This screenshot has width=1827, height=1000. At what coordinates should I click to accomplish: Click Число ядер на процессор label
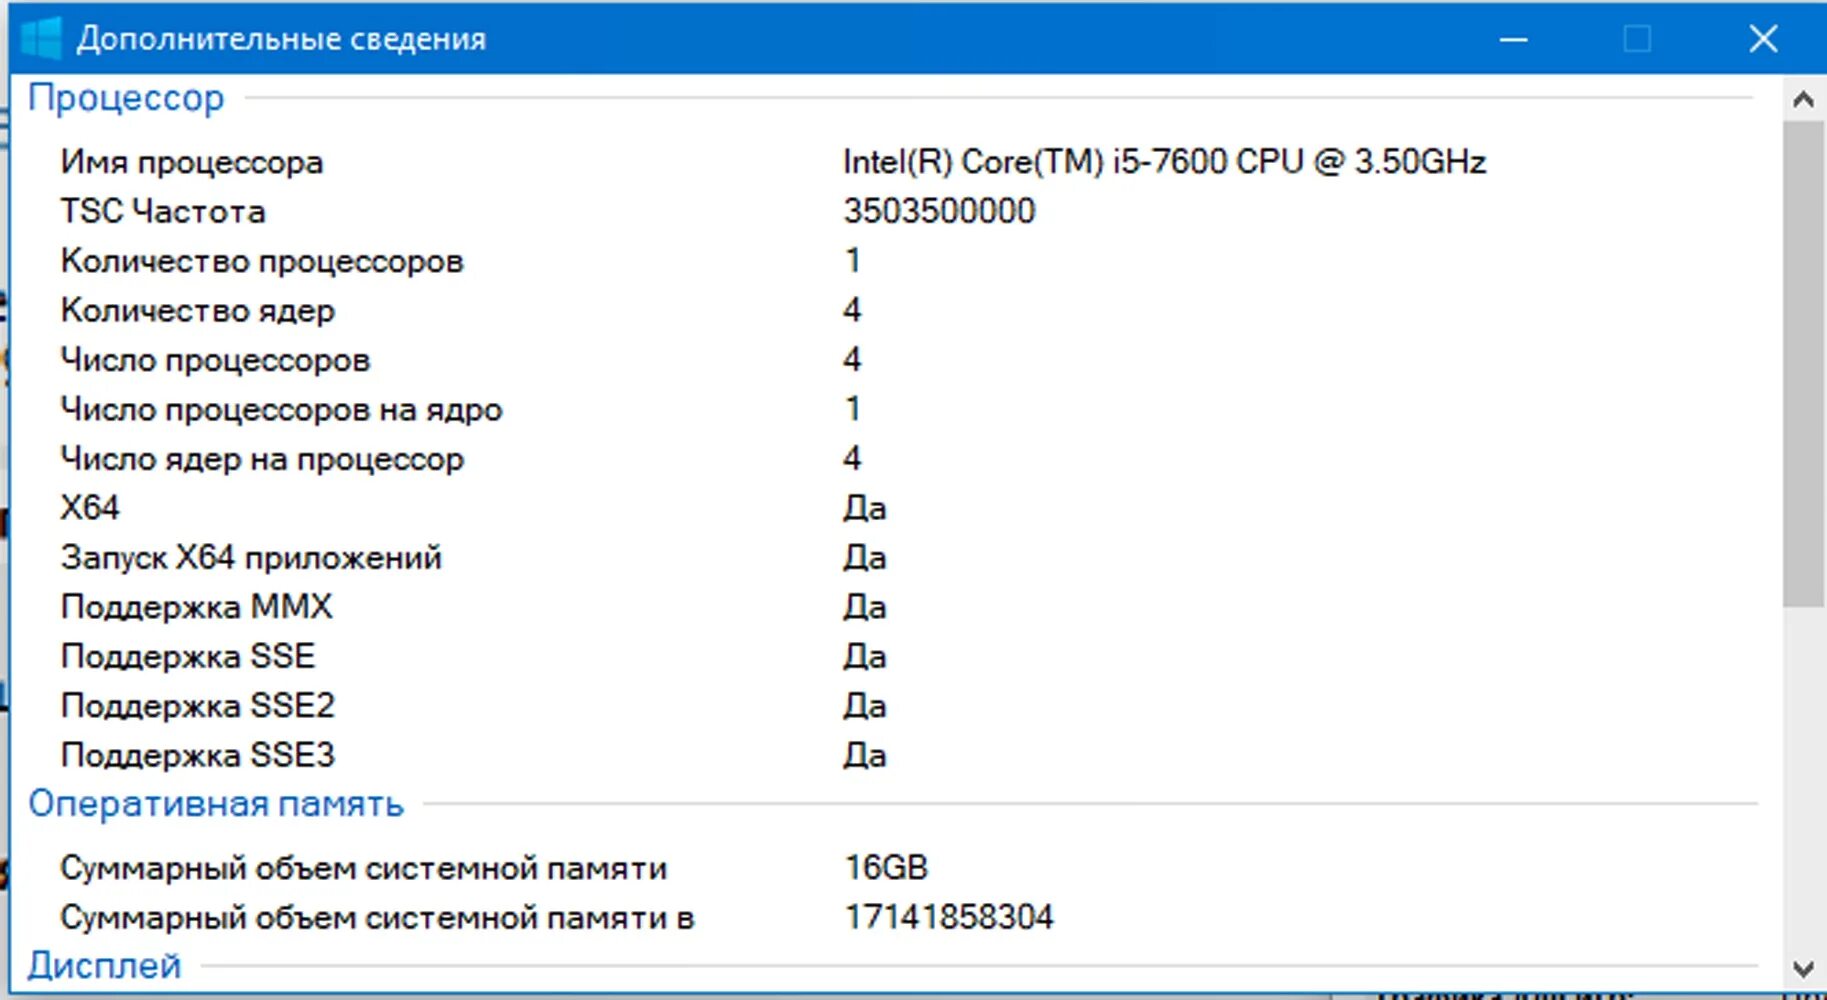[263, 459]
